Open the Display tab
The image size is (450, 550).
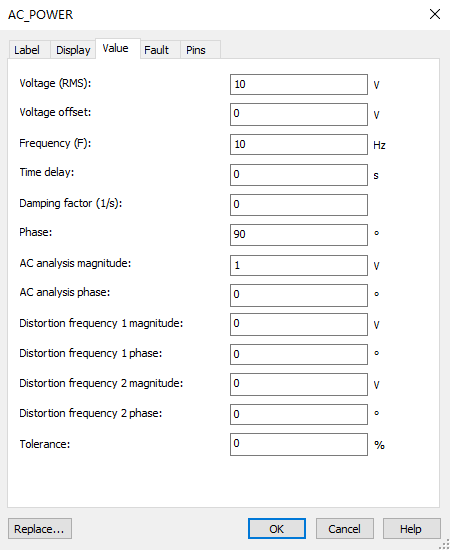[73, 50]
